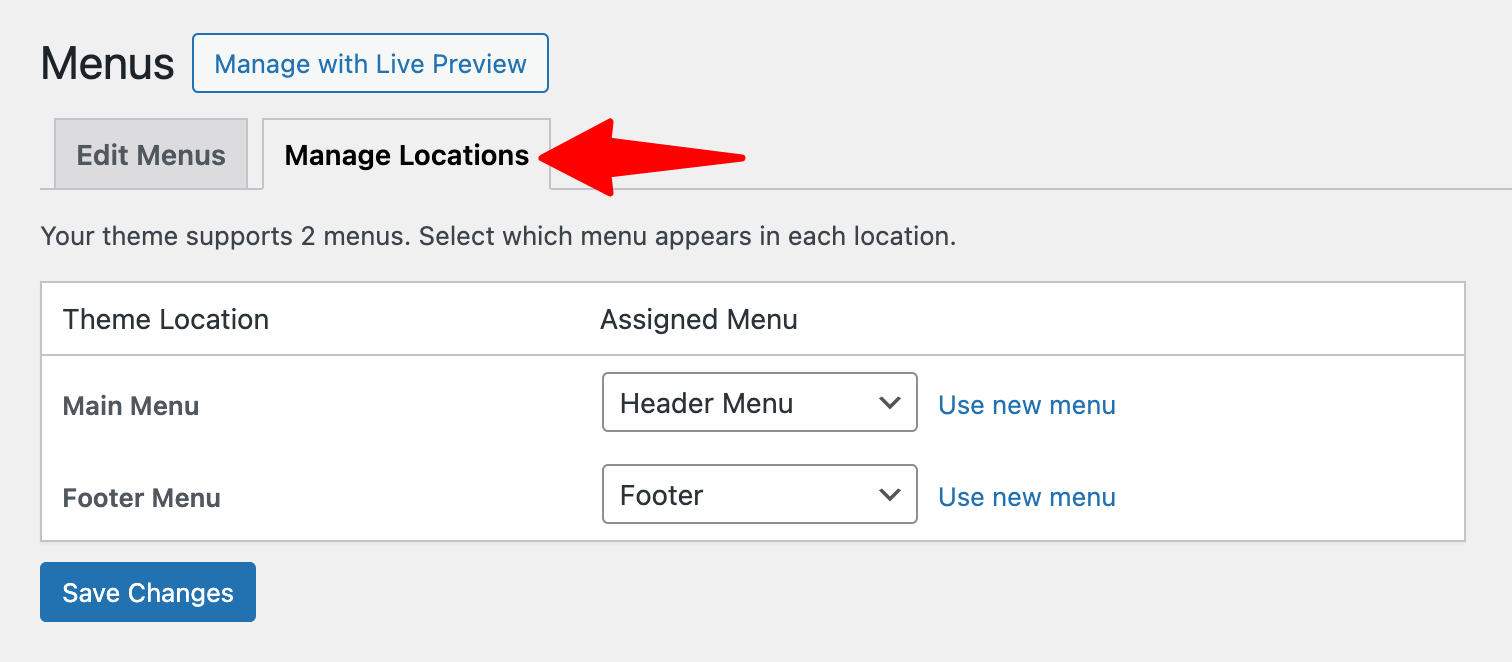Click the Assigned Menu column header
The width and height of the screenshot is (1512, 662).
[698, 319]
